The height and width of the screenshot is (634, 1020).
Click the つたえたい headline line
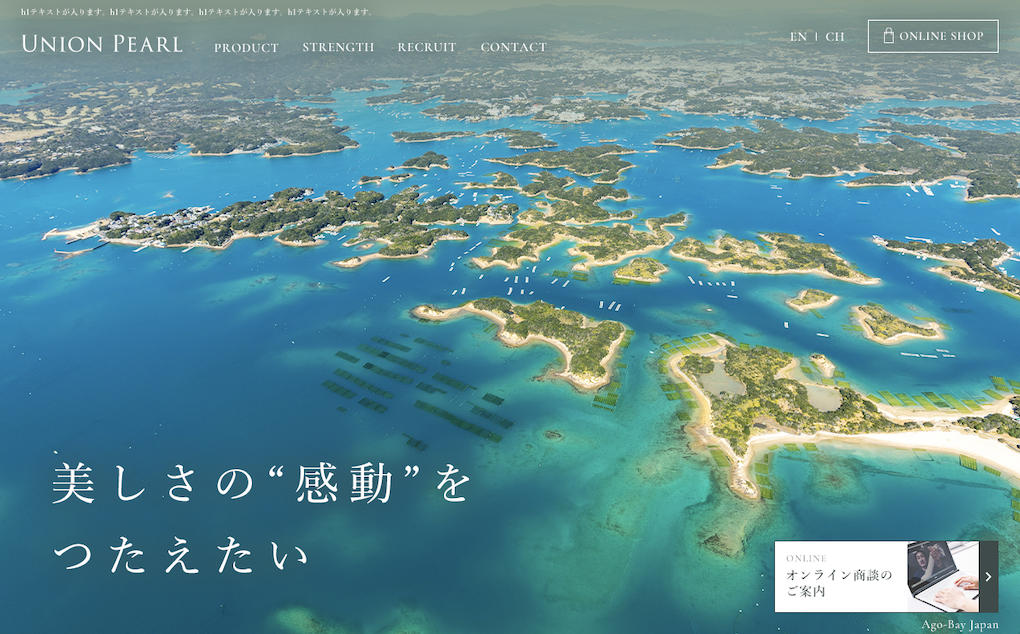point(180,556)
